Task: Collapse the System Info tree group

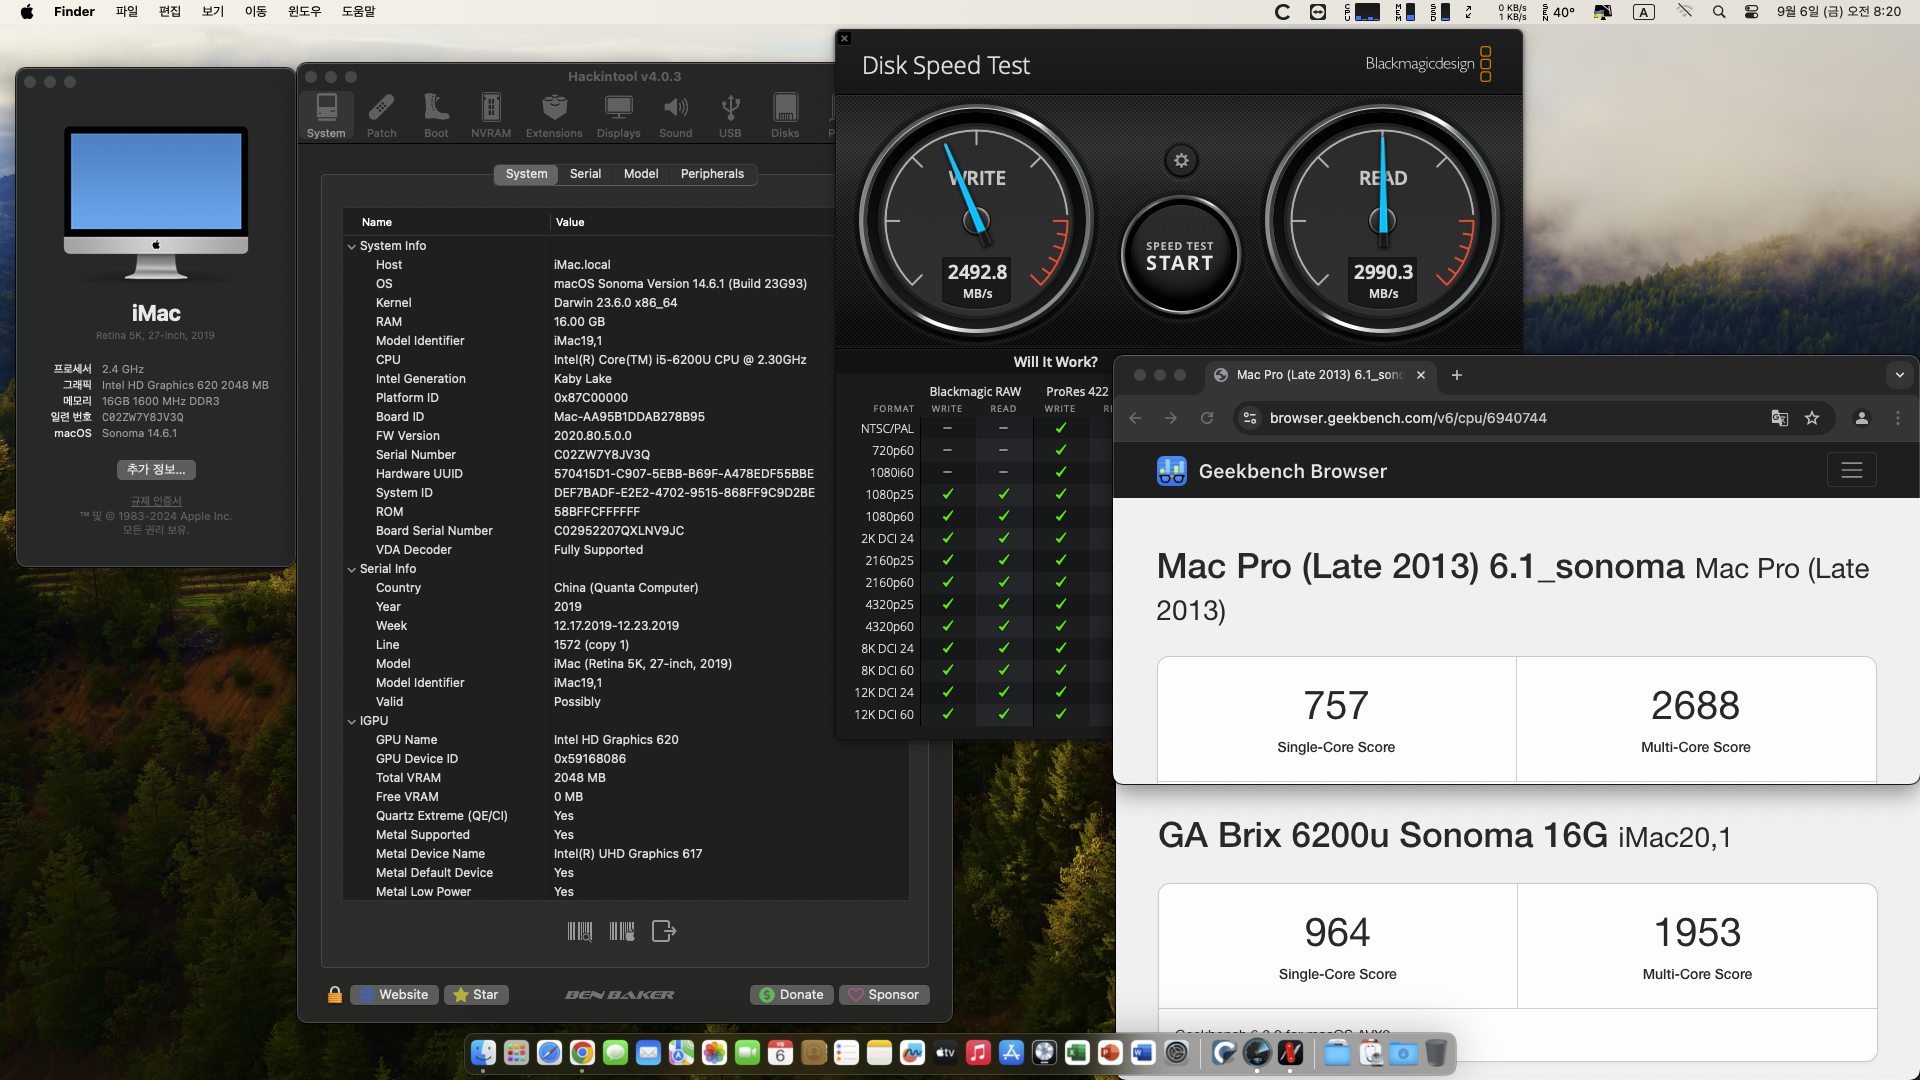Action: (351, 246)
